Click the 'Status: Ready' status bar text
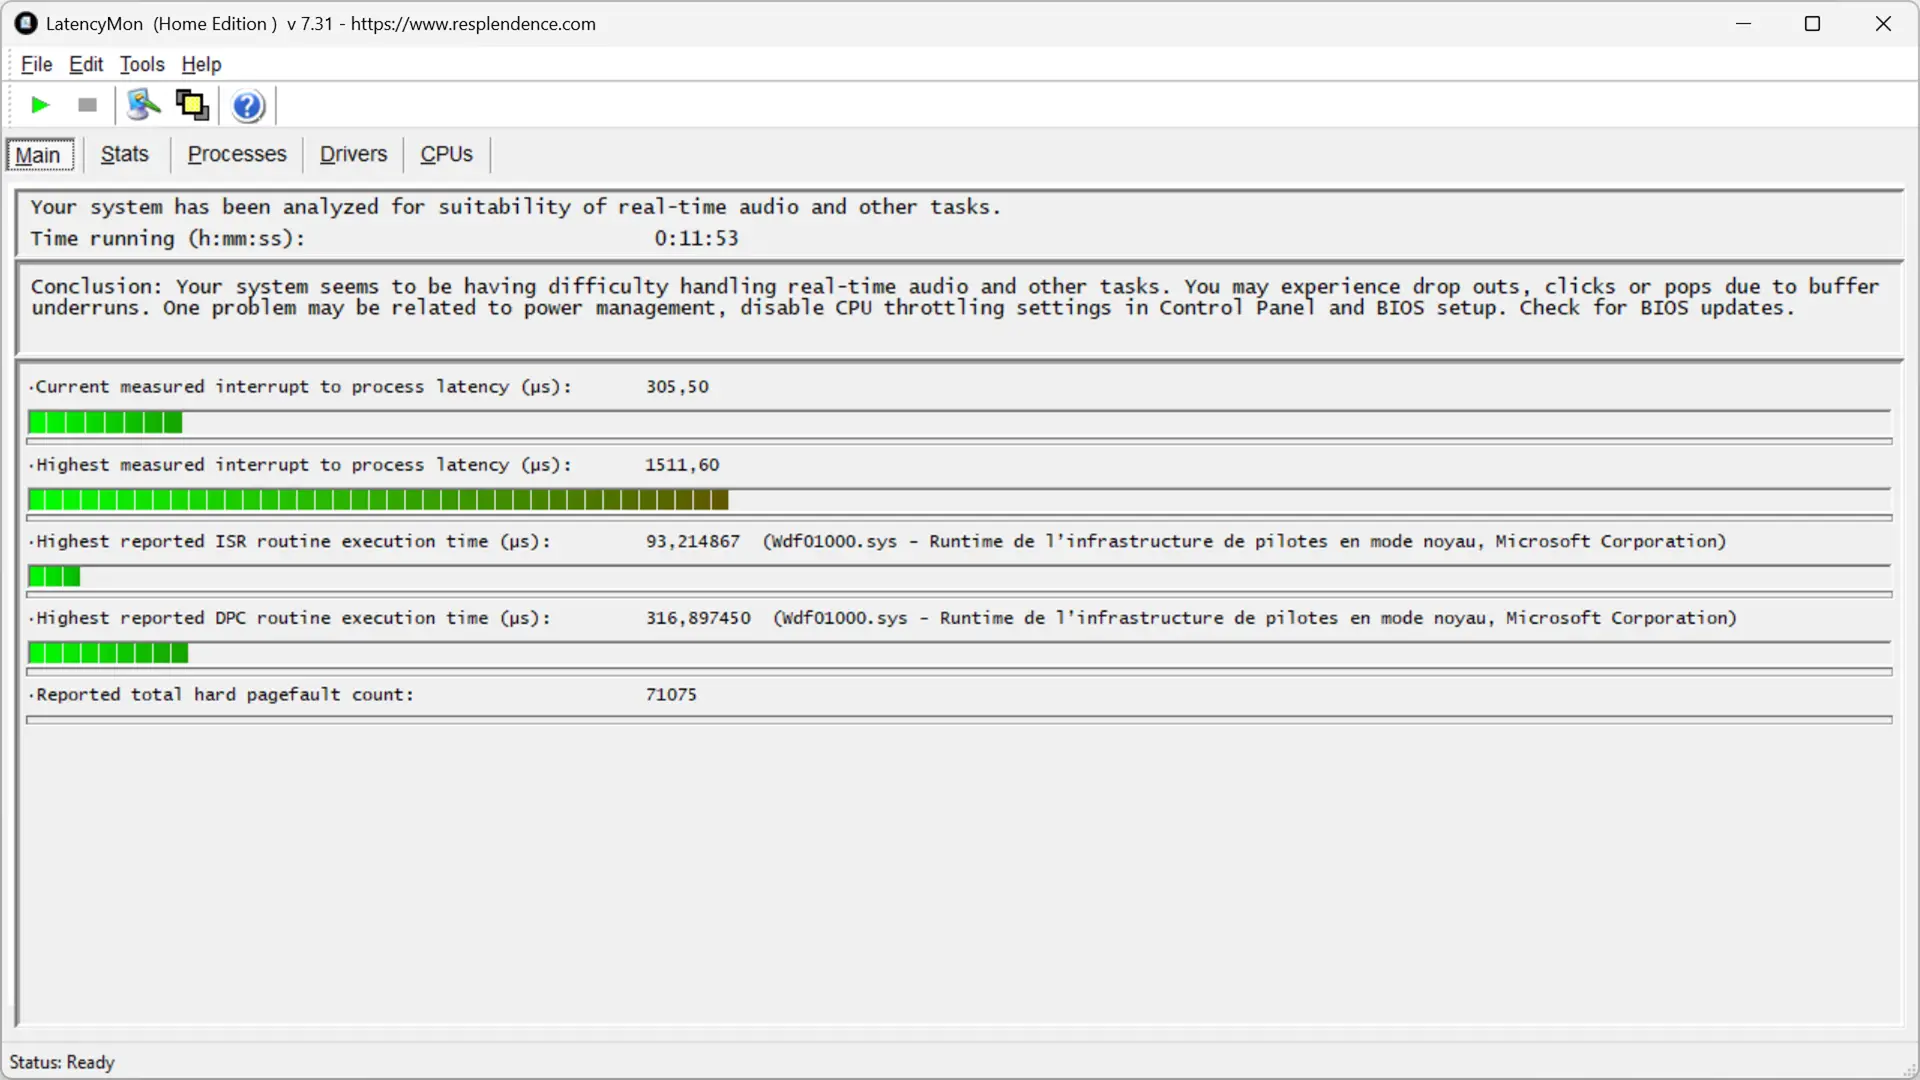This screenshot has width=1920, height=1080. tap(62, 1062)
